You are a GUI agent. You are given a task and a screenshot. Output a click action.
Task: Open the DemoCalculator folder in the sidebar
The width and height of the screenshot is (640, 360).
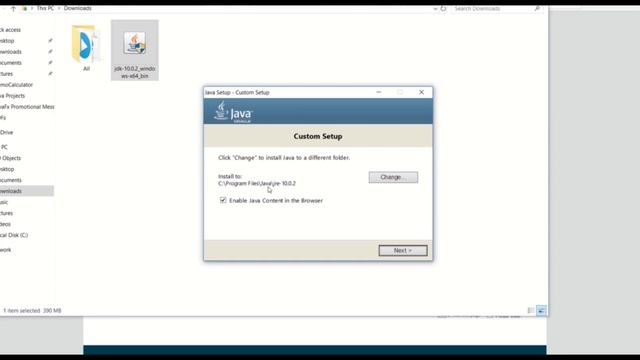pyautogui.click(x=17, y=85)
